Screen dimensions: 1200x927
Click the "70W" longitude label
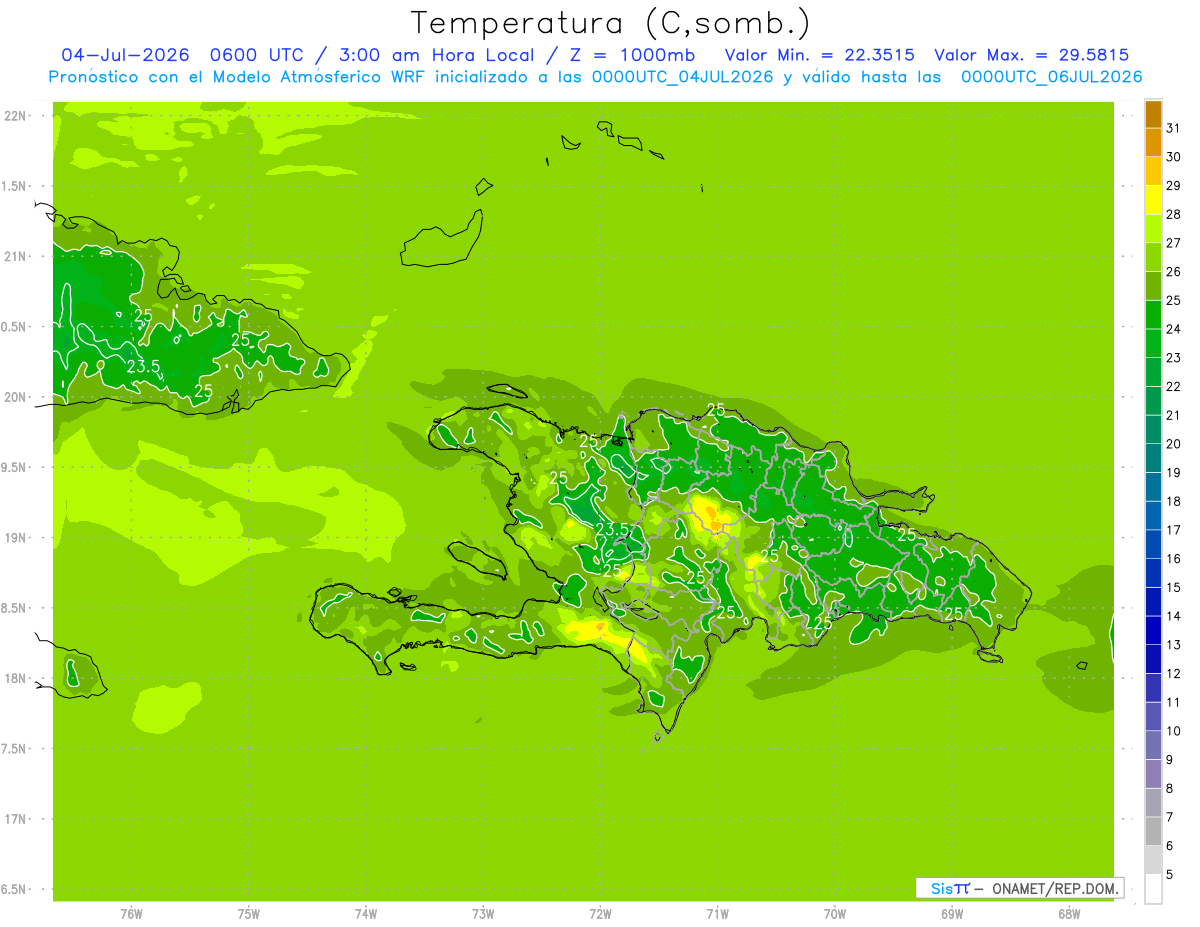tap(835, 914)
